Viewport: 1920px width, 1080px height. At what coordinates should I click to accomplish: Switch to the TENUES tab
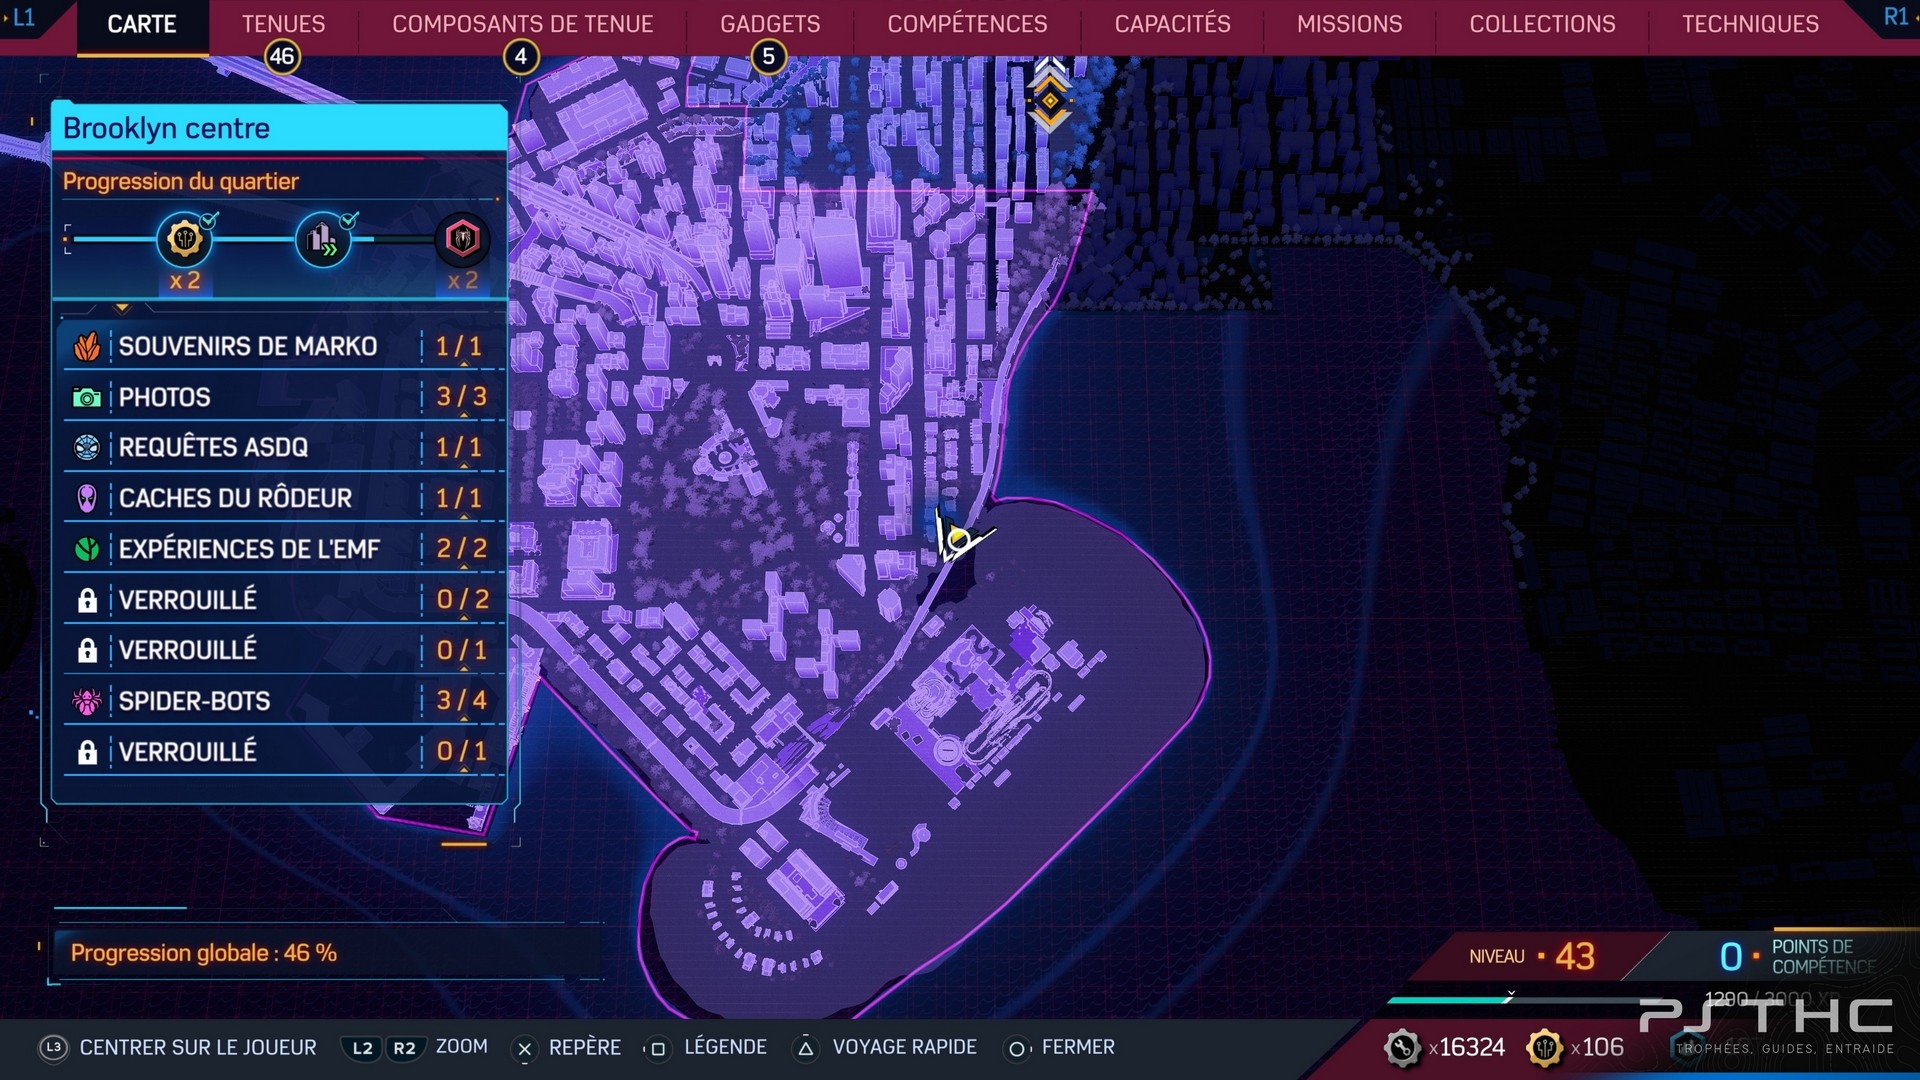click(283, 24)
